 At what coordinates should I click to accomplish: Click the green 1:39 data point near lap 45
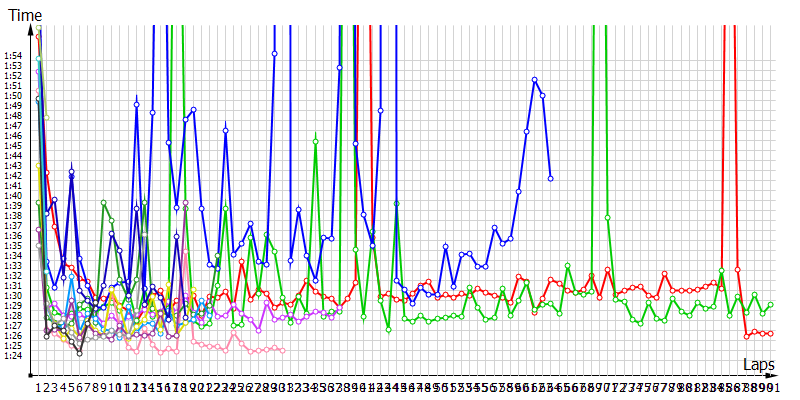(x=396, y=204)
